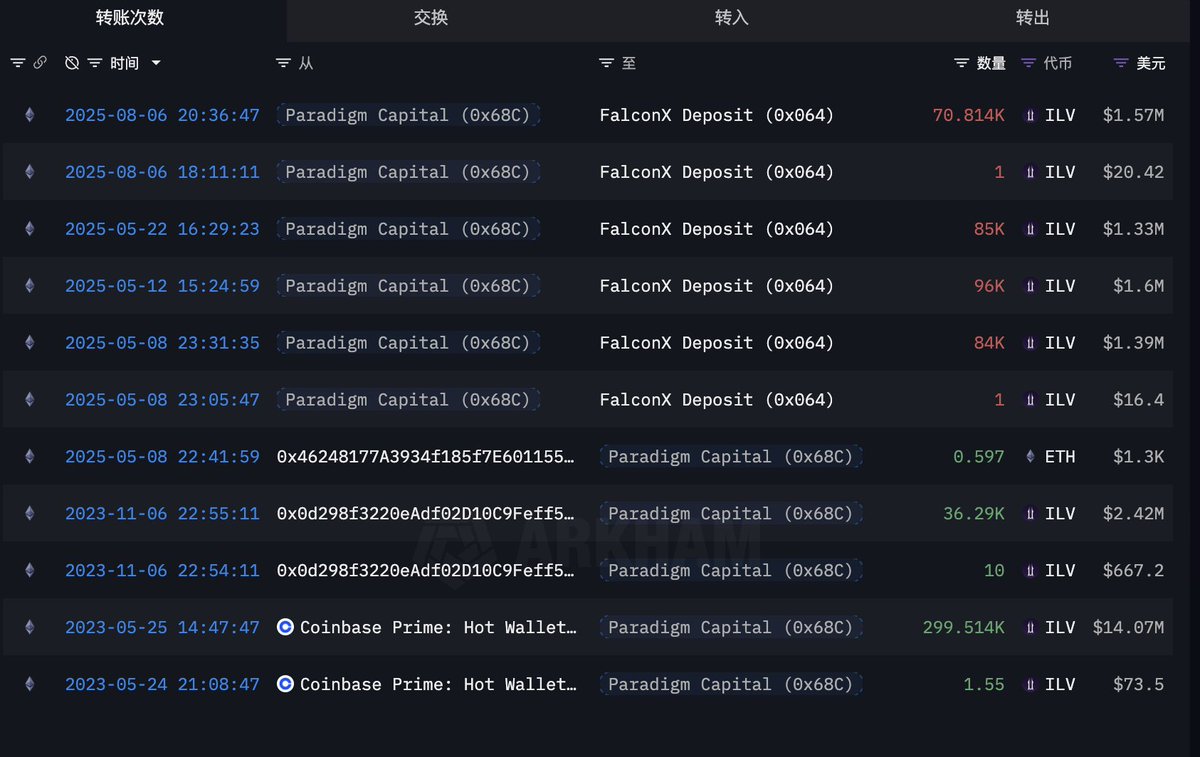Open Coinbase Prime Hot Wallet on 299.514K row

439,628
